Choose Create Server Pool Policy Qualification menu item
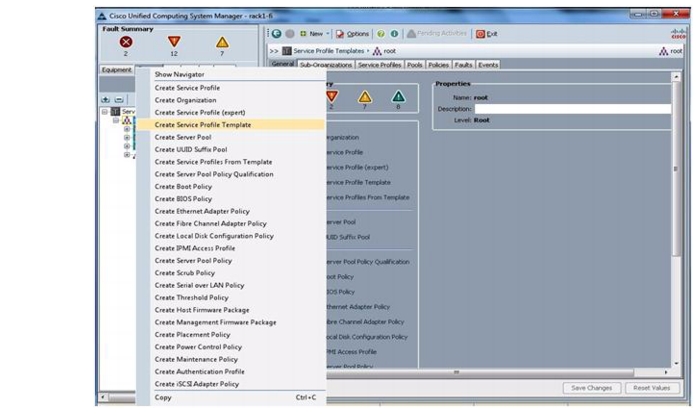698x414 pixels. [231, 174]
